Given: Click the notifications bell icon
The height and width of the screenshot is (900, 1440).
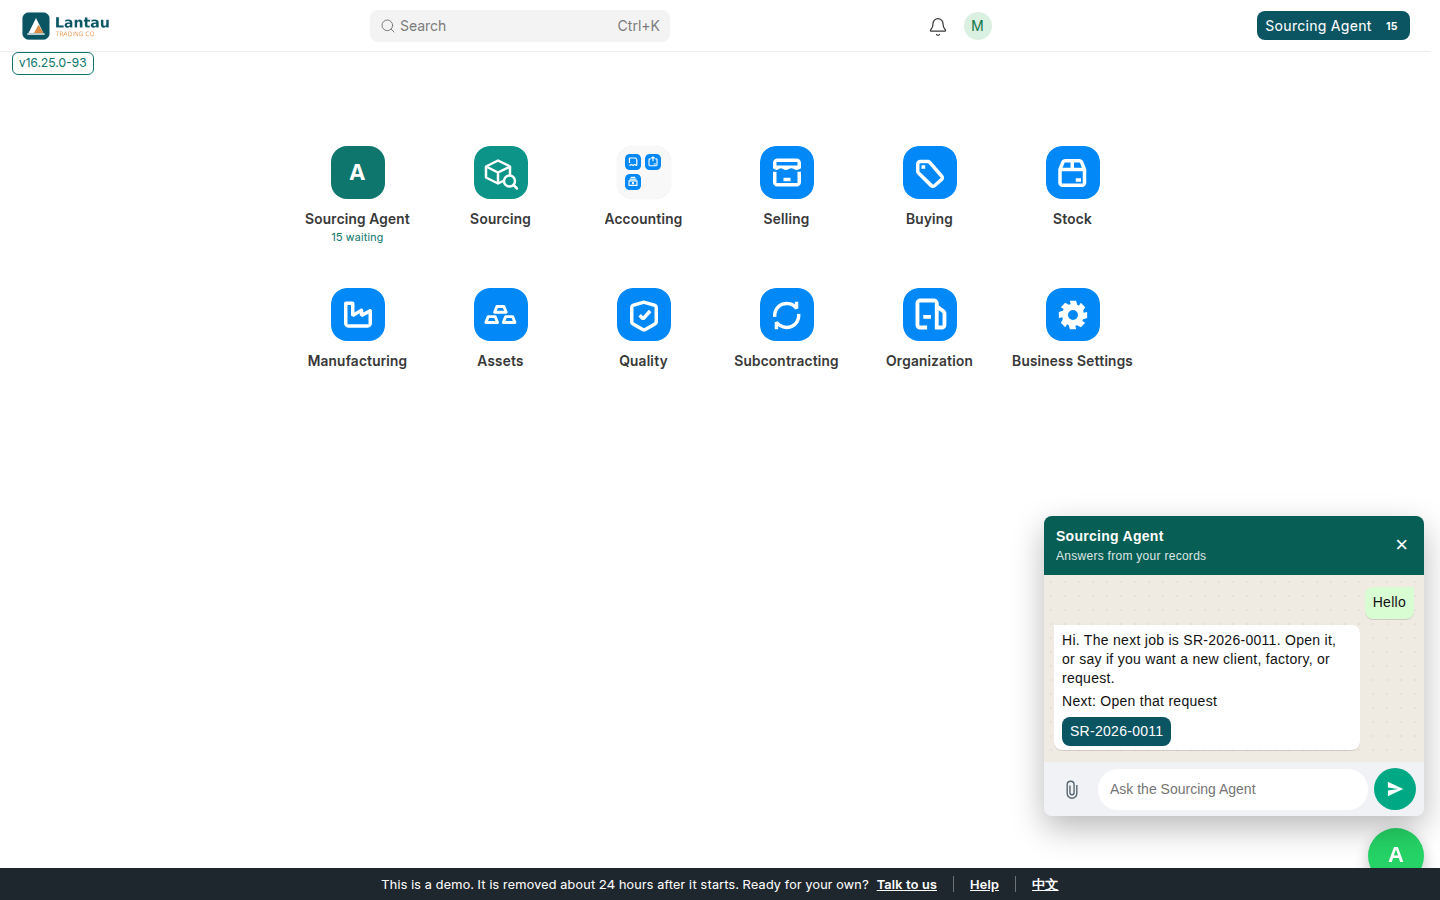Looking at the screenshot, I should click(937, 26).
